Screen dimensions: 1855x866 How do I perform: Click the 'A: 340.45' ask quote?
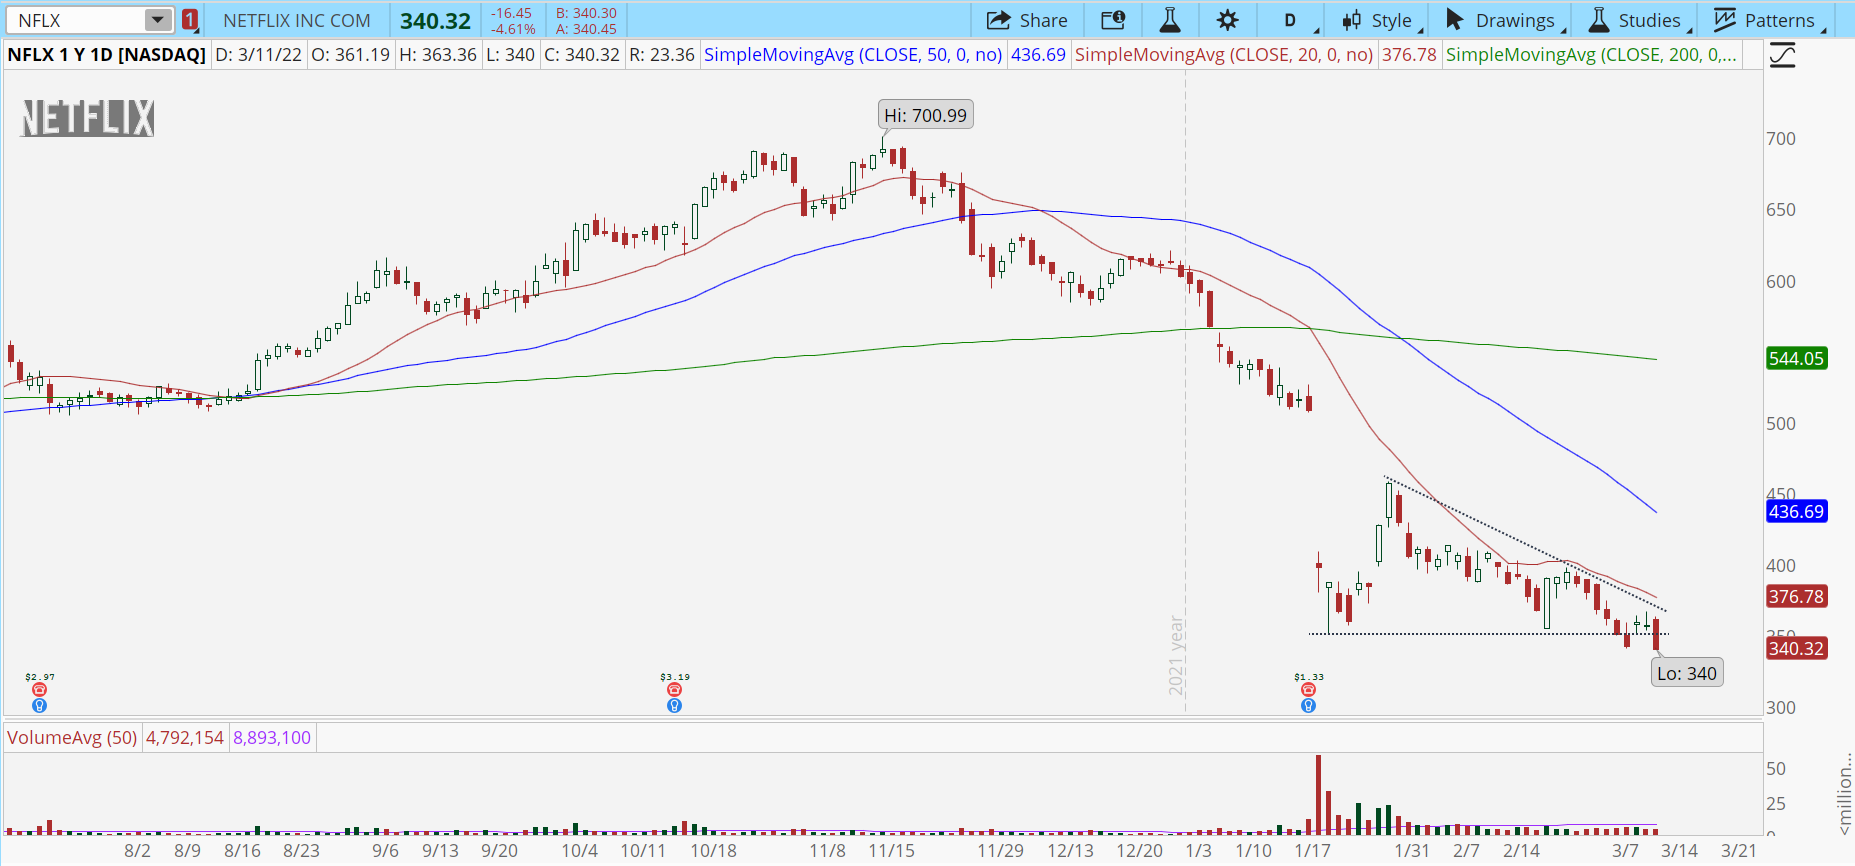click(586, 29)
